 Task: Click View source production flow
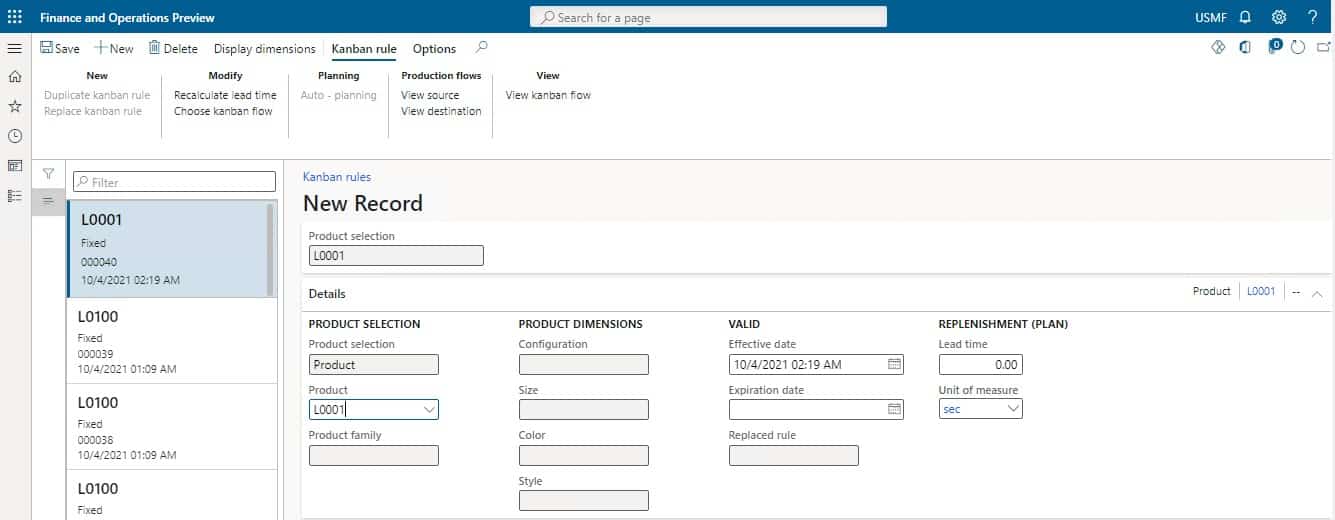point(430,95)
